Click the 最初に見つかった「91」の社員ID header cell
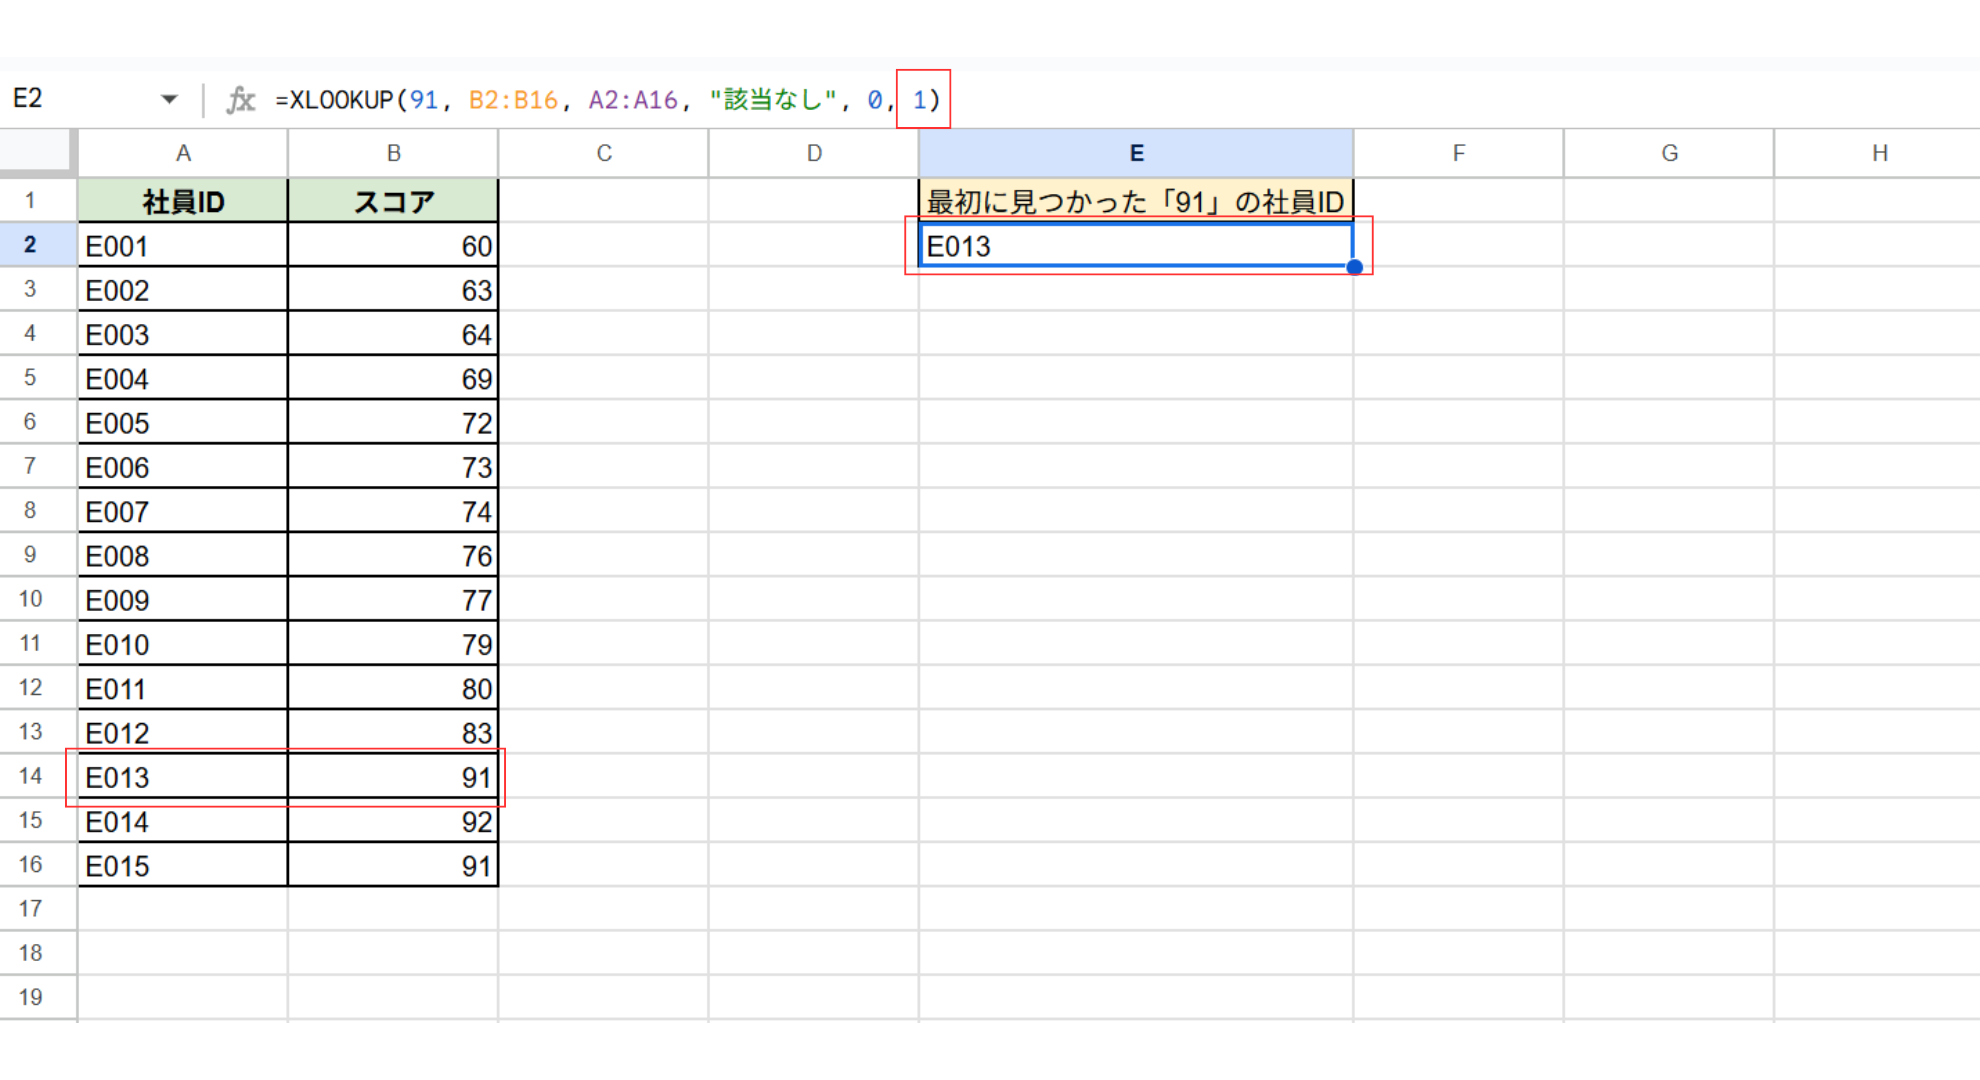This screenshot has width=1980, height=1080. pyautogui.click(x=1136, y=201)
